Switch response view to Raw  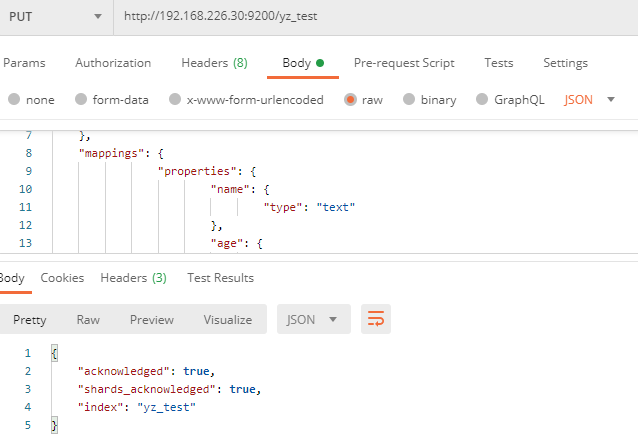pyautogui.click(x=88, y=320)
